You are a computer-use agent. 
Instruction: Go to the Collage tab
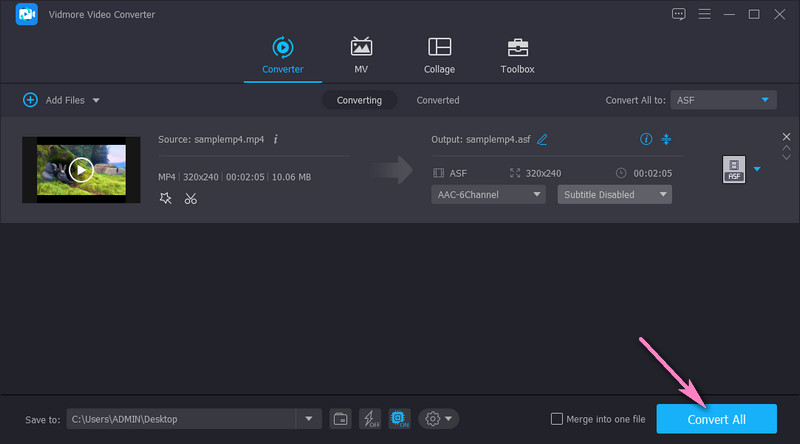439,56
